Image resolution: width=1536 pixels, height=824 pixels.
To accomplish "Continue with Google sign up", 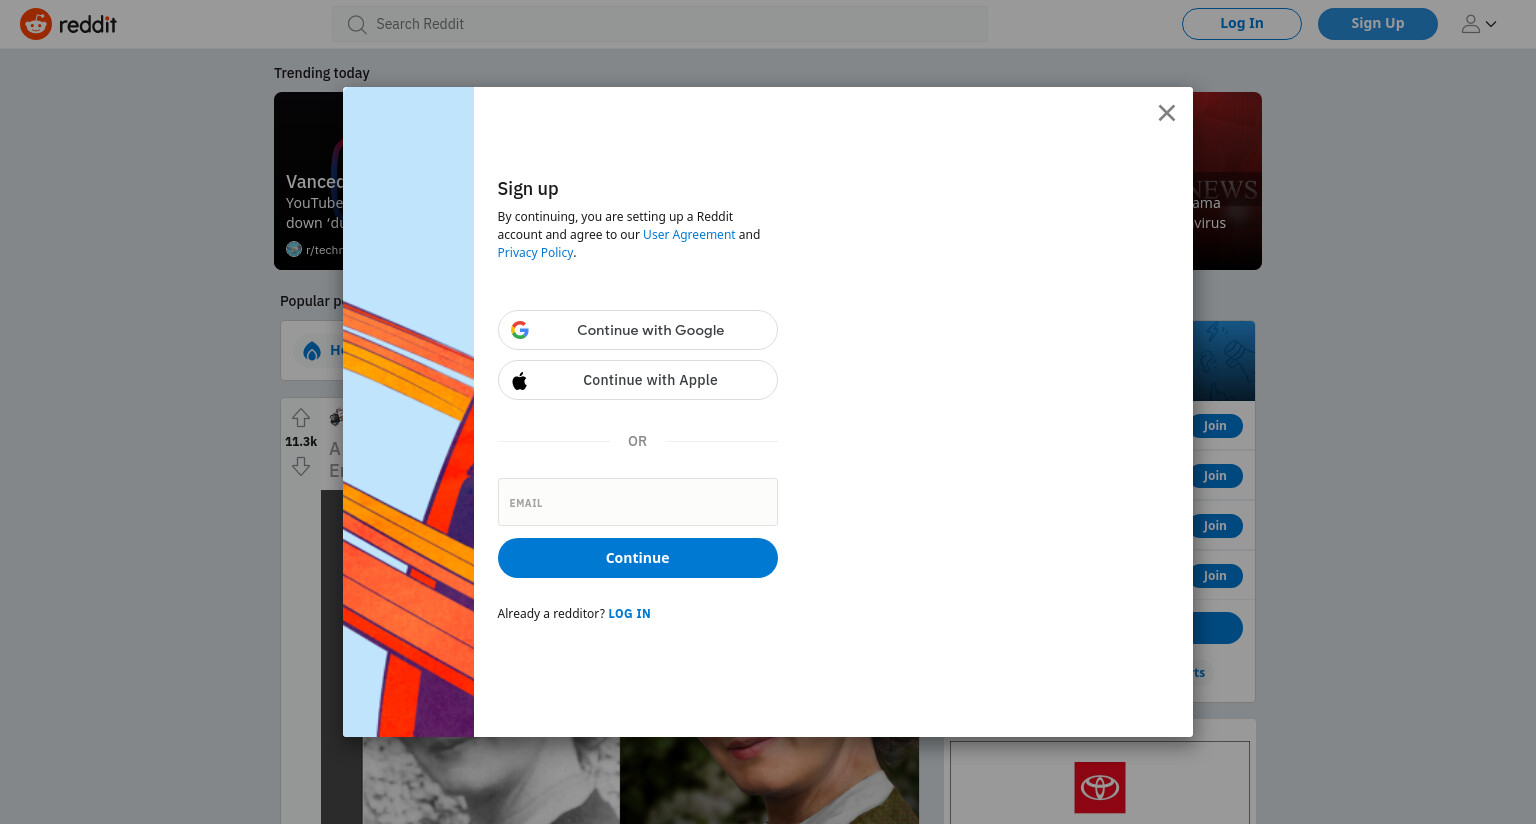I will pos(638,330).
